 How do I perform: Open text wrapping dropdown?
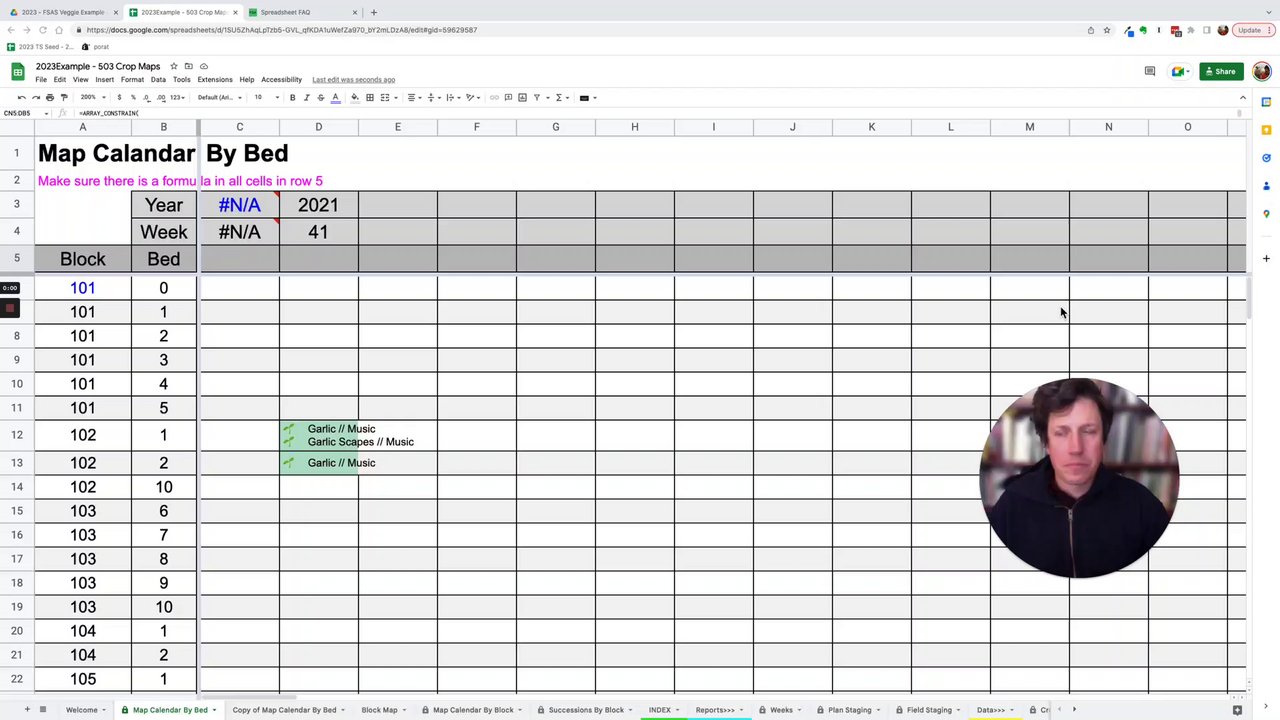coord(454,97)
